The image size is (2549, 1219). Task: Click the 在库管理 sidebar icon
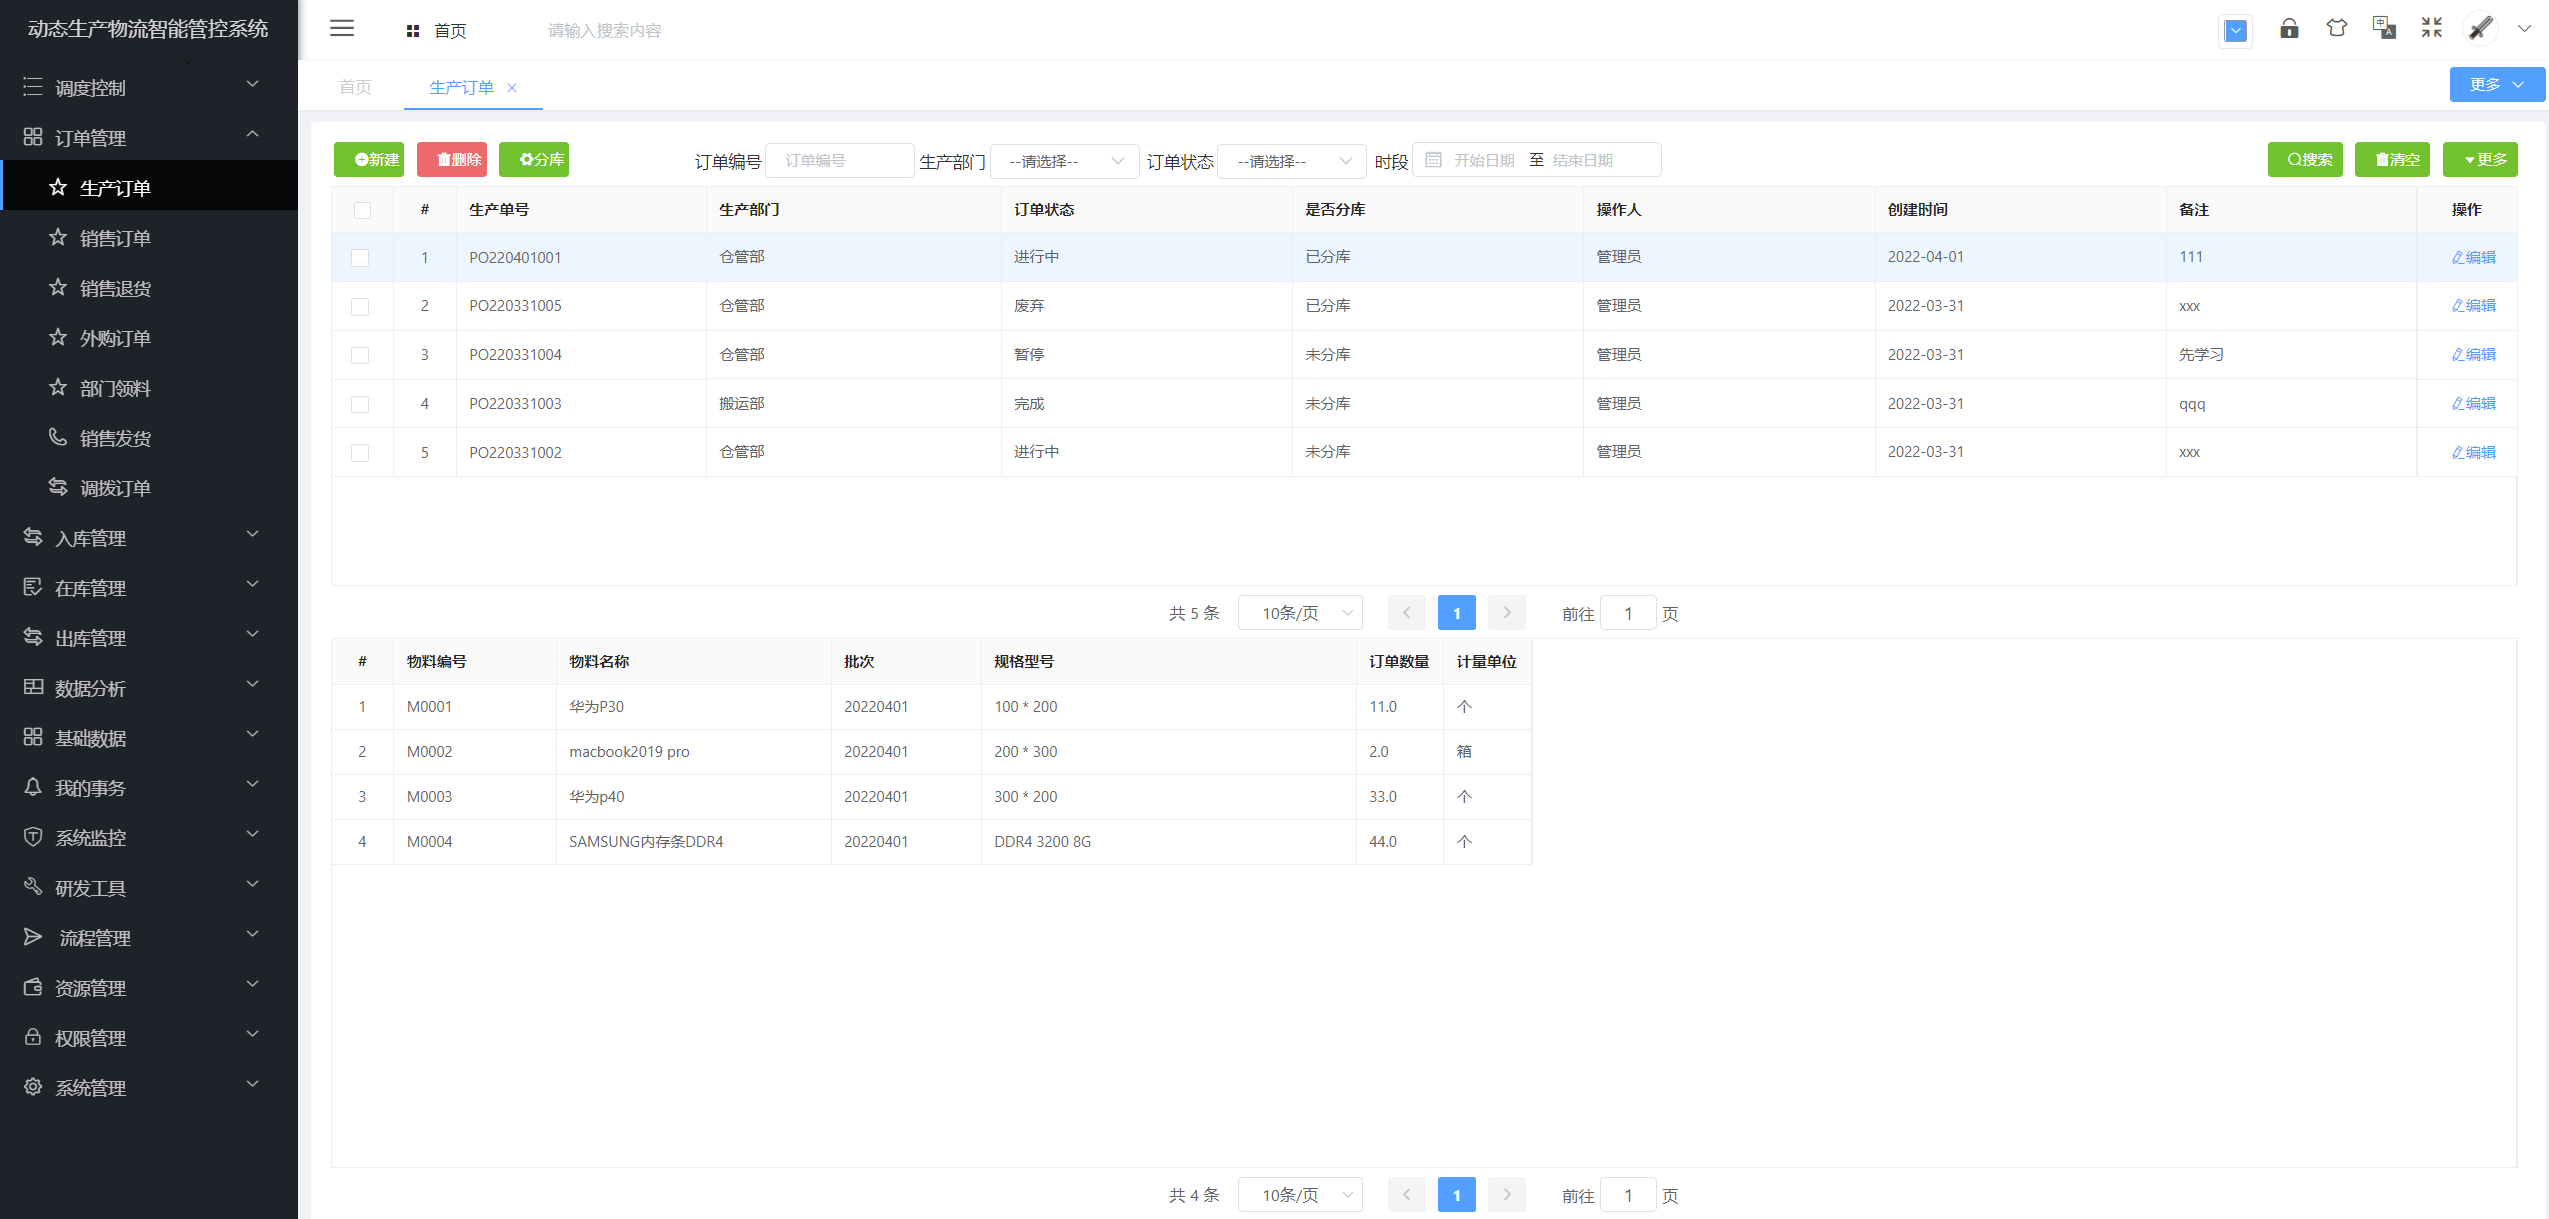pyautogui.click(x=33, y=587)
